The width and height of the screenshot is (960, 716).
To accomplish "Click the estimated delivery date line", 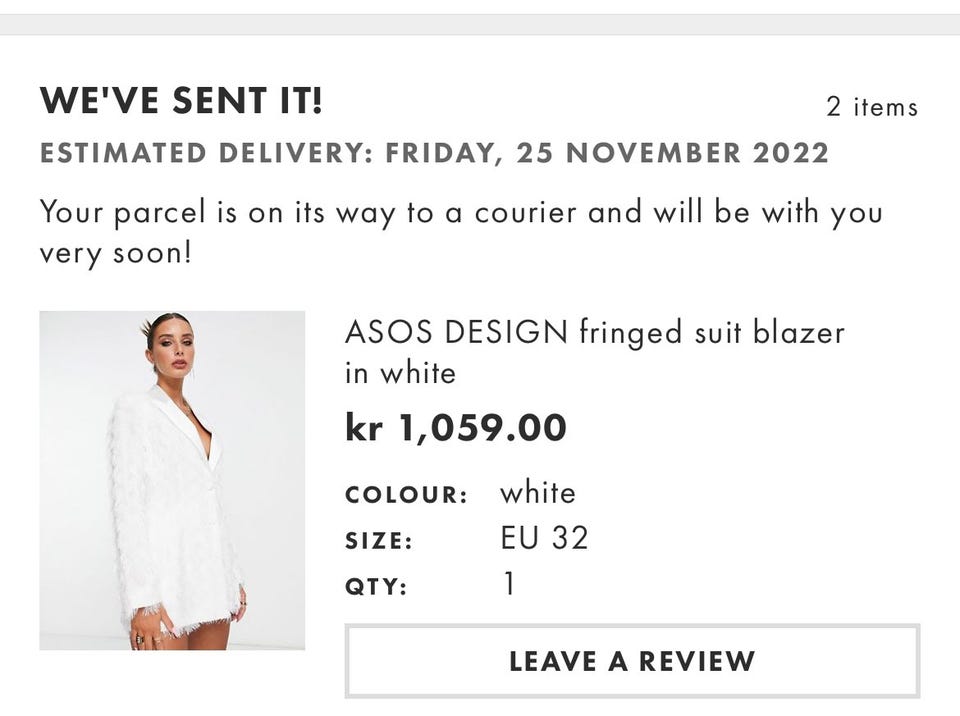I will tap(434, 154).
